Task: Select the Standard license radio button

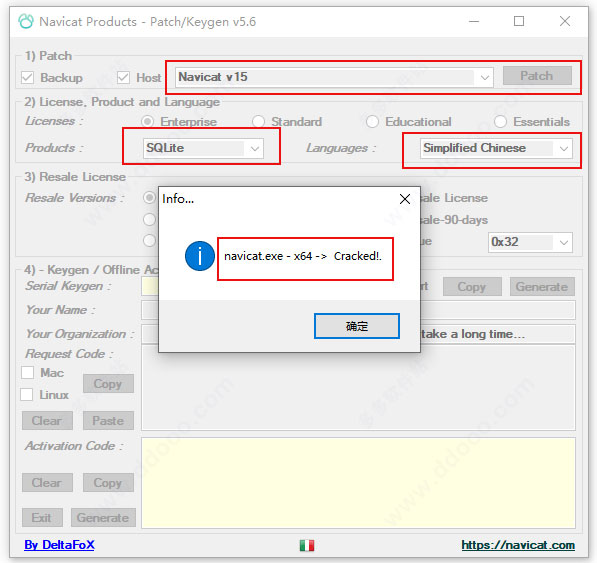Action: (259, 121)
